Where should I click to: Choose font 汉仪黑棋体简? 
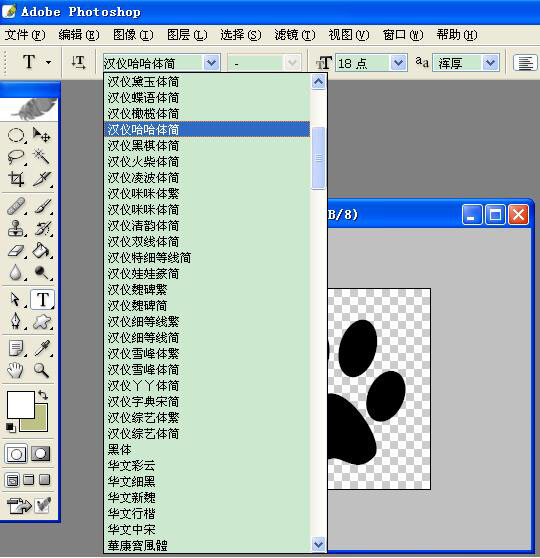(207, 146)
